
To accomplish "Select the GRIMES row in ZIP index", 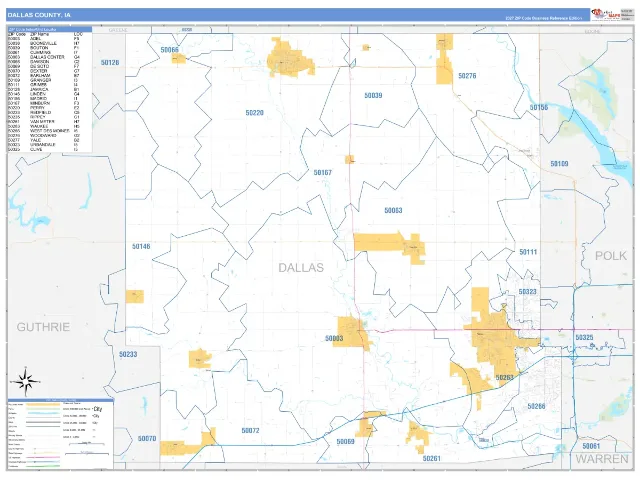I will [x=44, y=85].
